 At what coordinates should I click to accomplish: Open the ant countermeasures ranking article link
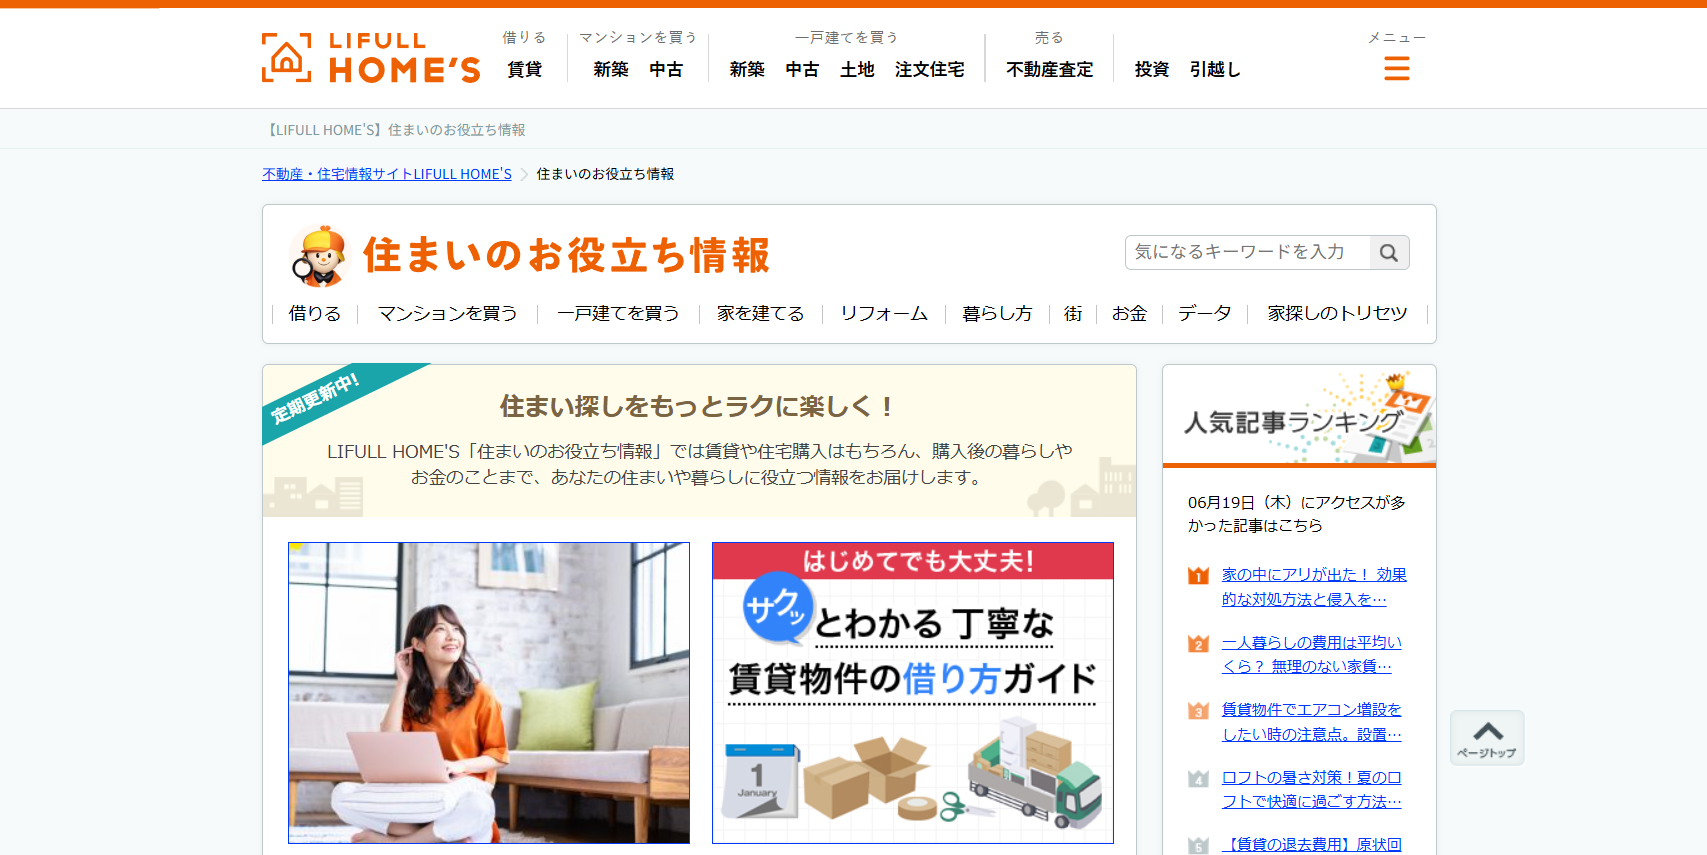(1313, 587)
